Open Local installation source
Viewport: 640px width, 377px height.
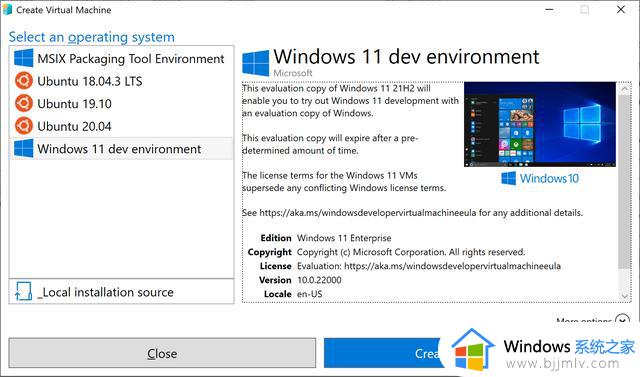click(x=122, y=291)
